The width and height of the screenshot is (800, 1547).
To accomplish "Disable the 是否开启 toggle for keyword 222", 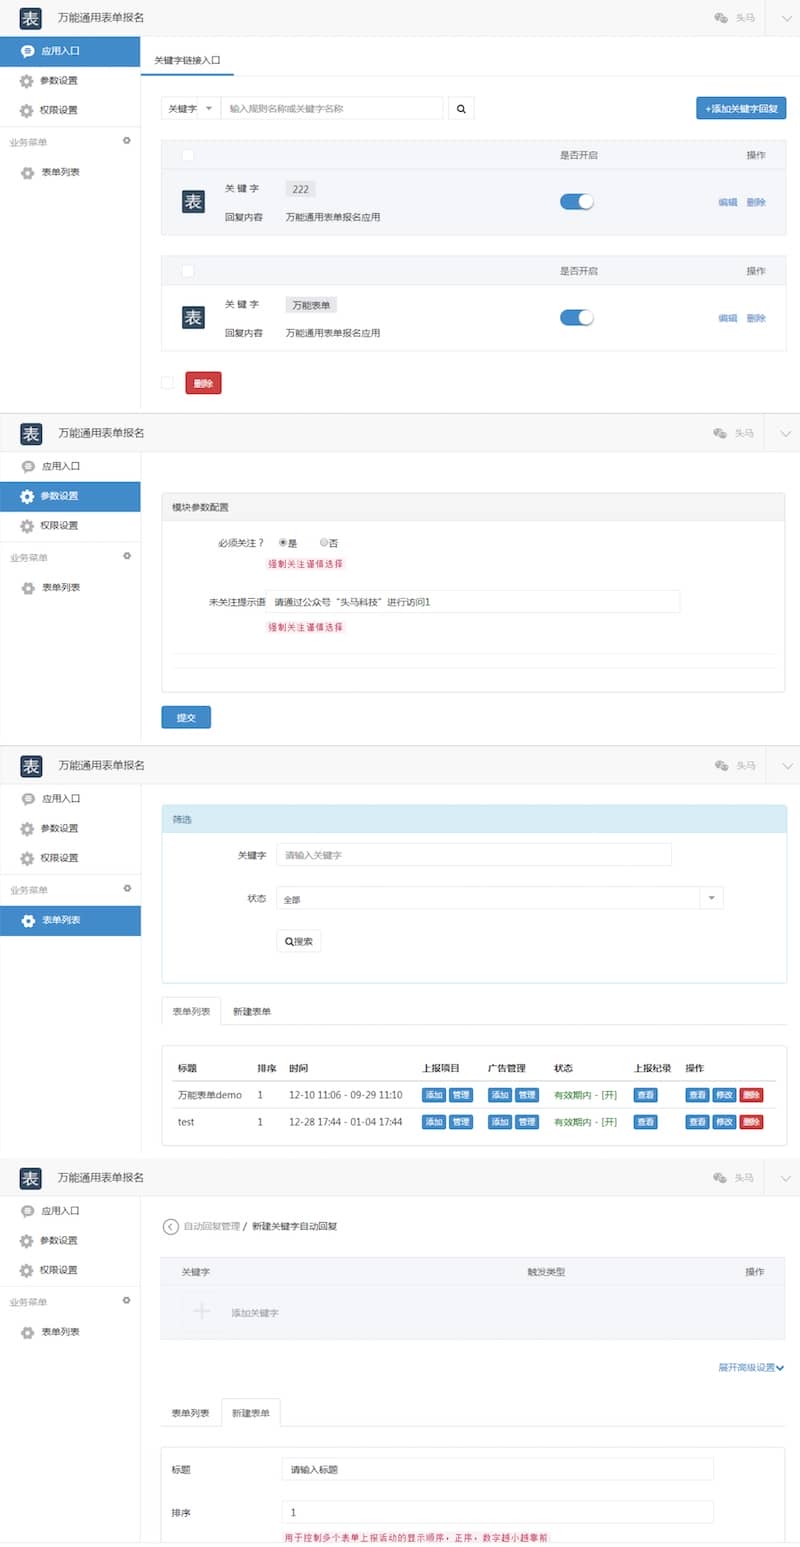I will click(577, 201).
